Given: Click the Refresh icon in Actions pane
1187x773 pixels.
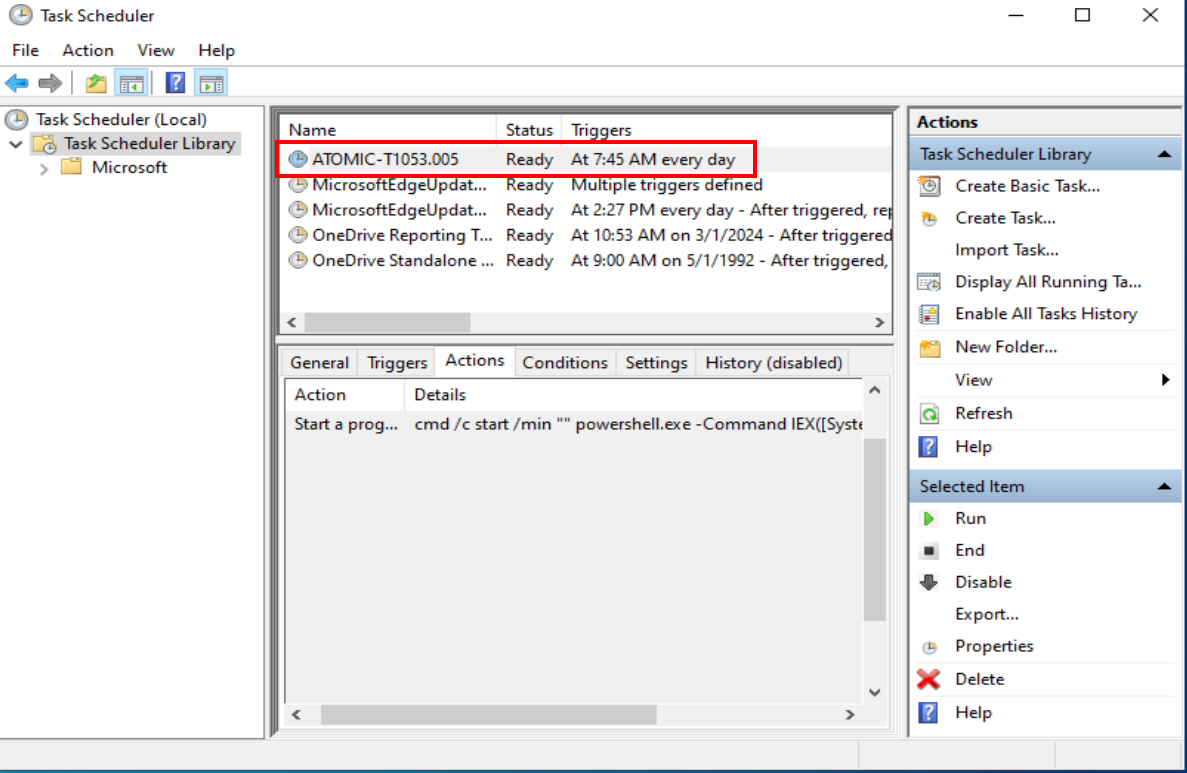Looking at the screenshot, I should [x=929, y=413].
